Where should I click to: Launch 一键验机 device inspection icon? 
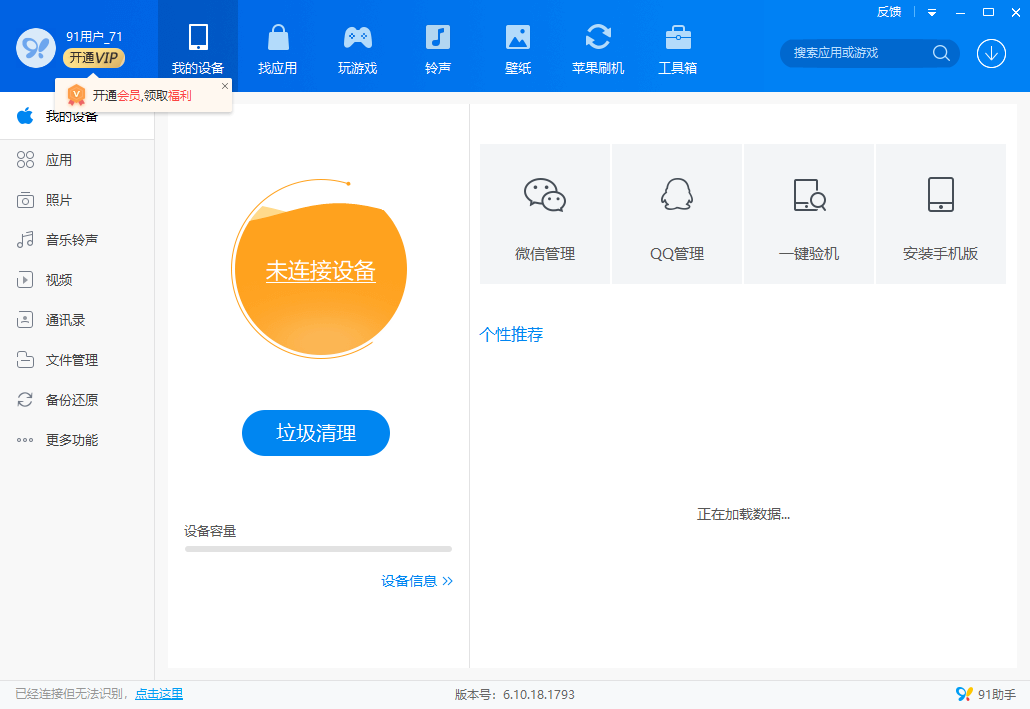pyautogui.click(x=809, y=195)
